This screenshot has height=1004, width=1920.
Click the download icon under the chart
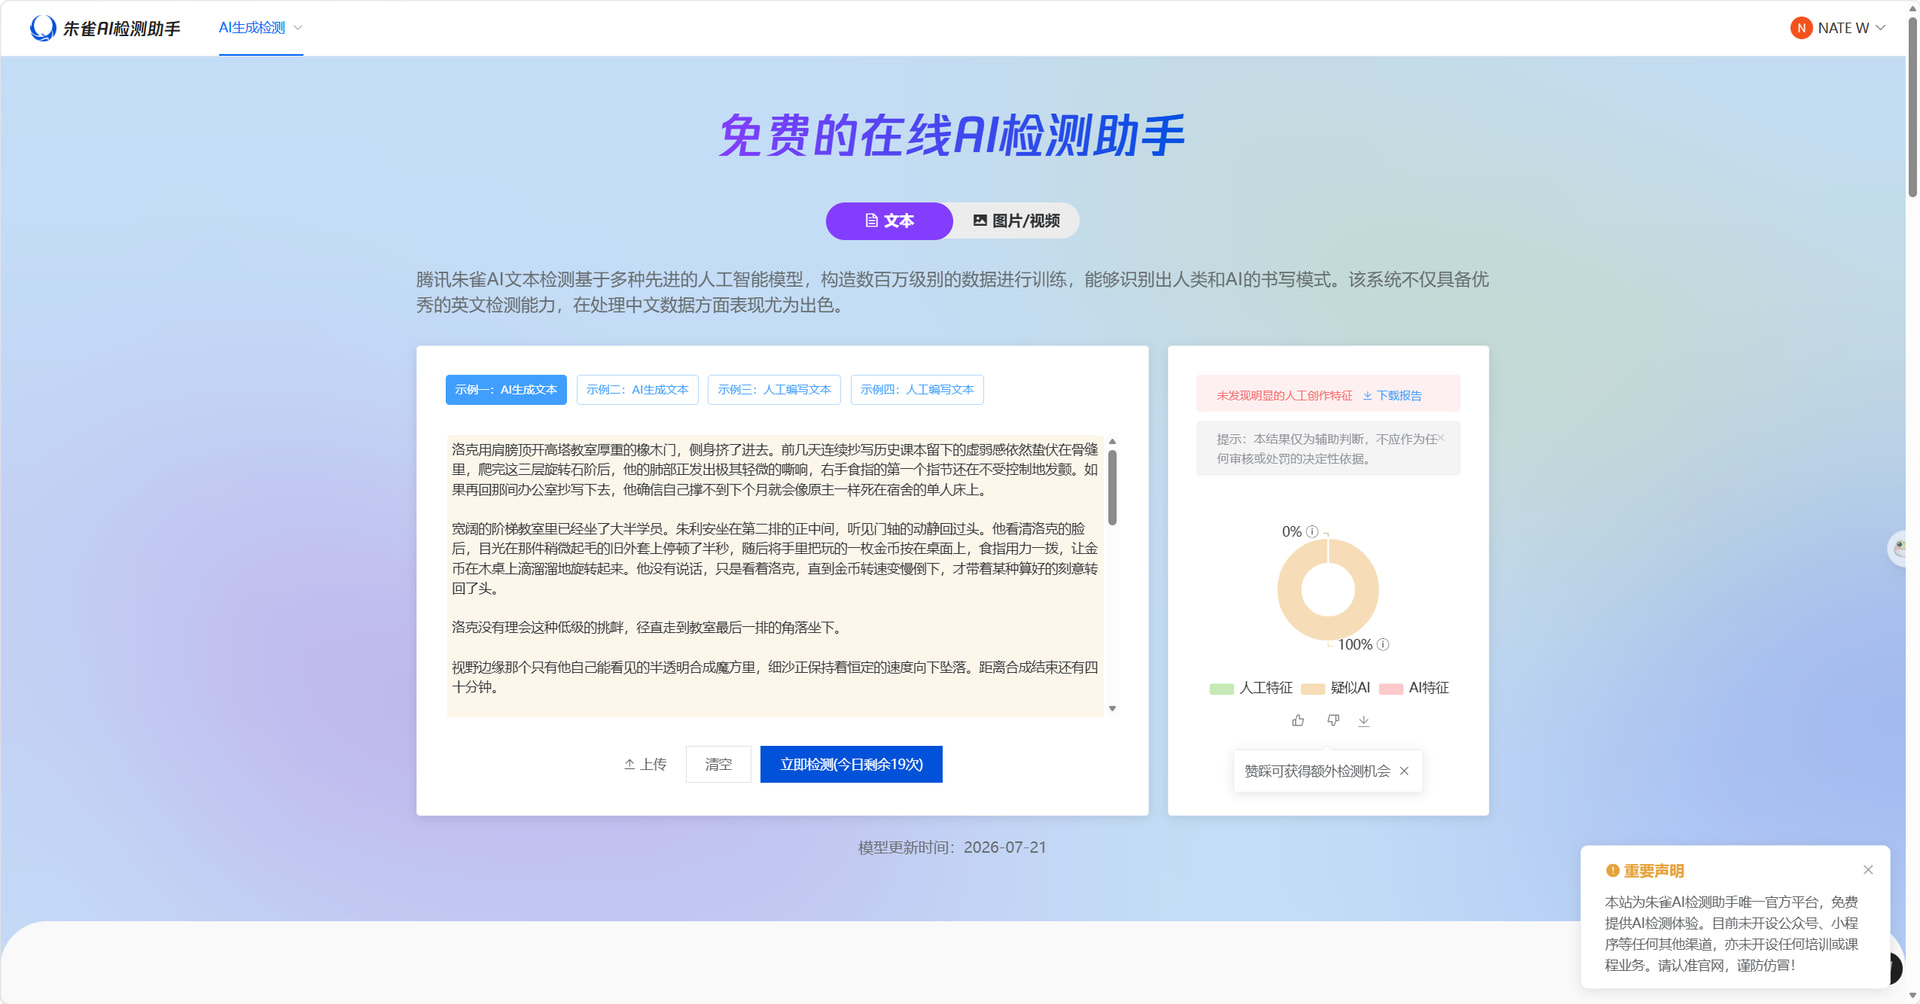coord(1363,720)
